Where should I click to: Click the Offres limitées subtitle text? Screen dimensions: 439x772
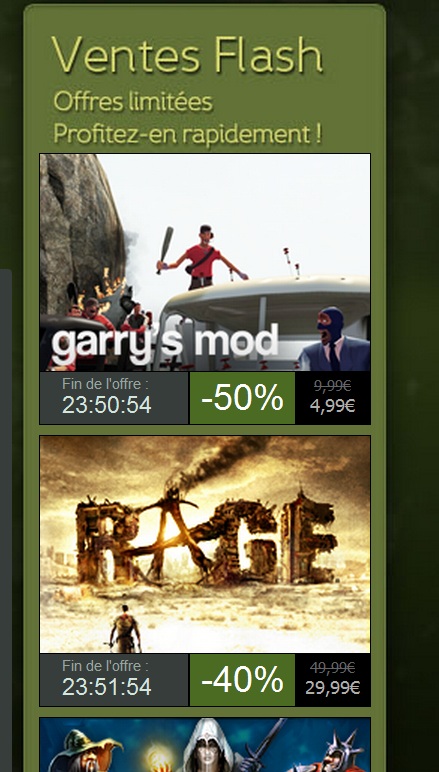(133, 102)
